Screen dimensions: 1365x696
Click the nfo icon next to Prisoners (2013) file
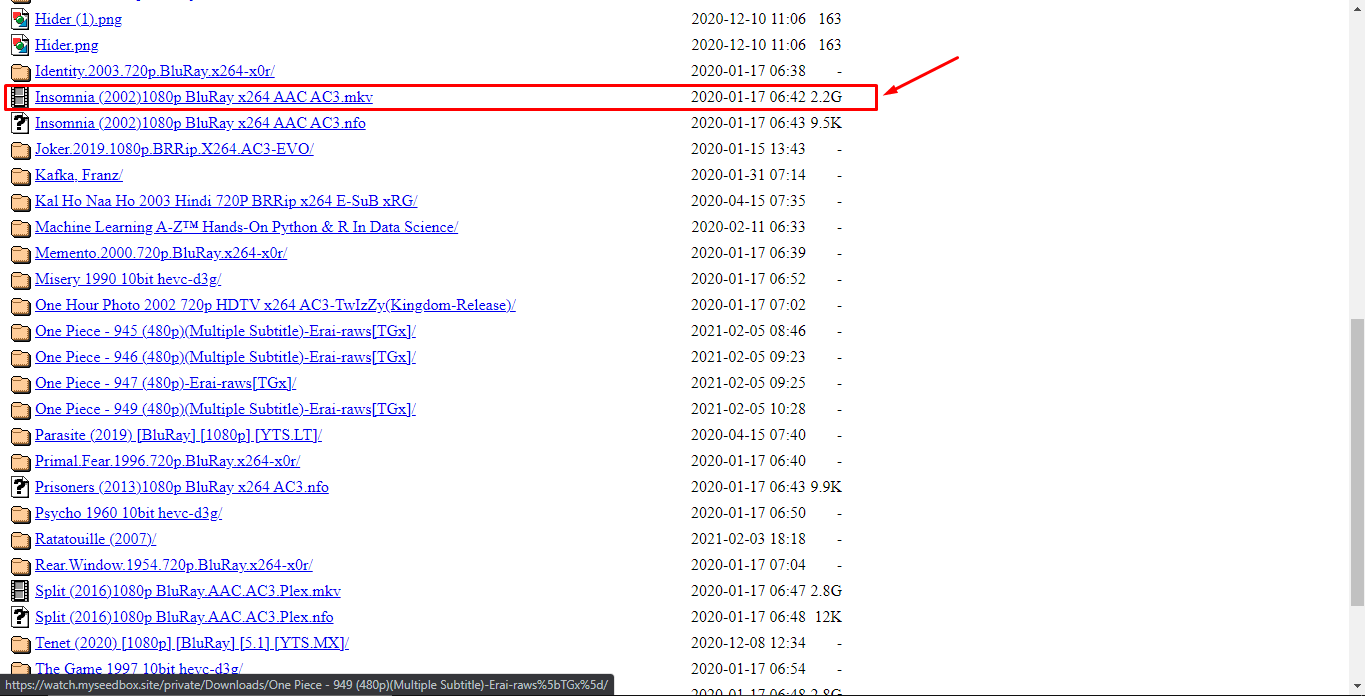pos(20,487)
